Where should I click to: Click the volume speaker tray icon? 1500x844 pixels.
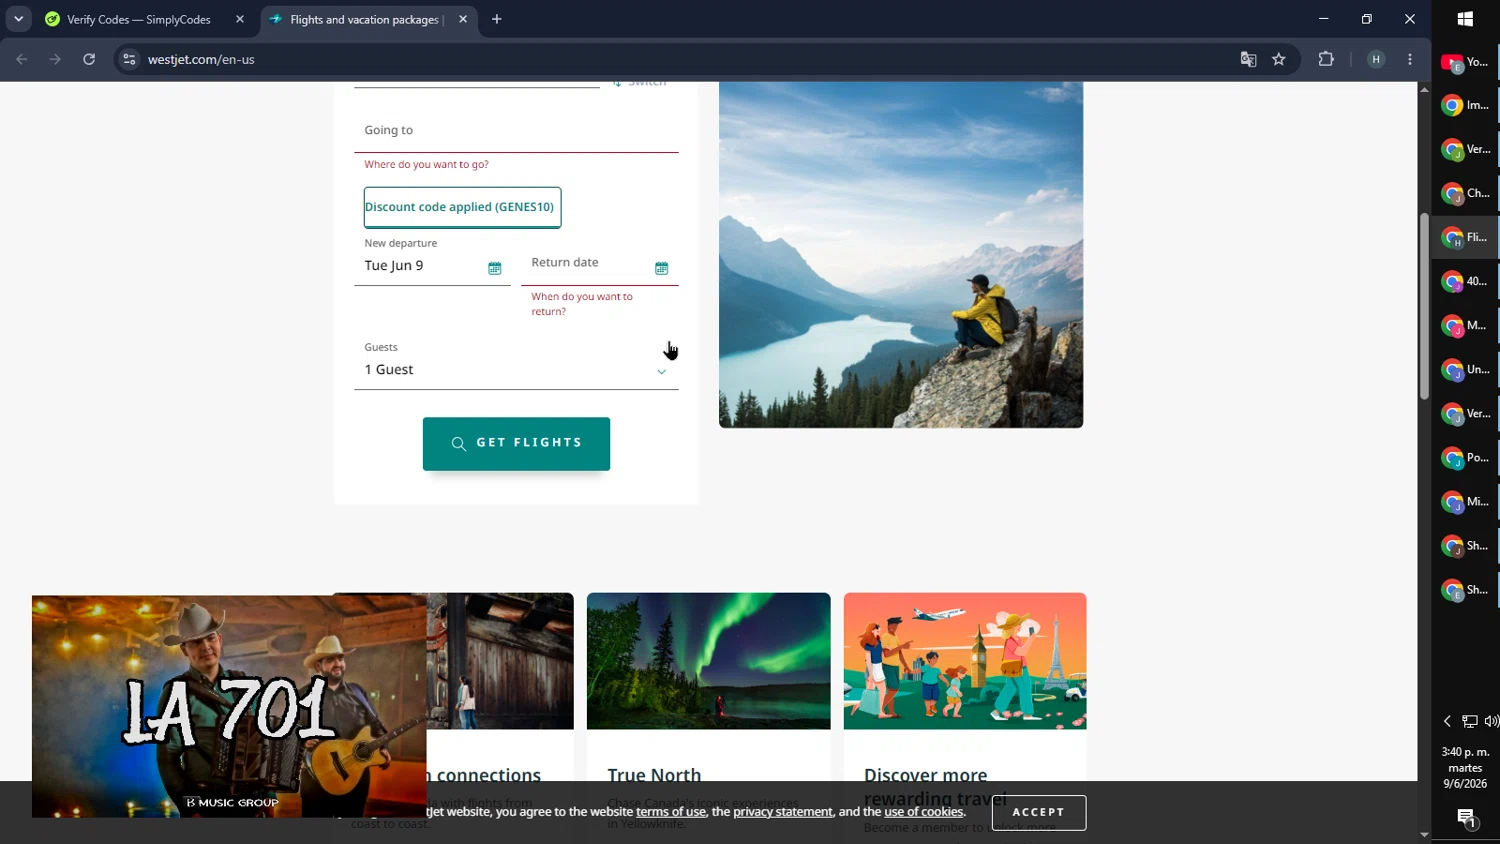[x=1491, y=721]
